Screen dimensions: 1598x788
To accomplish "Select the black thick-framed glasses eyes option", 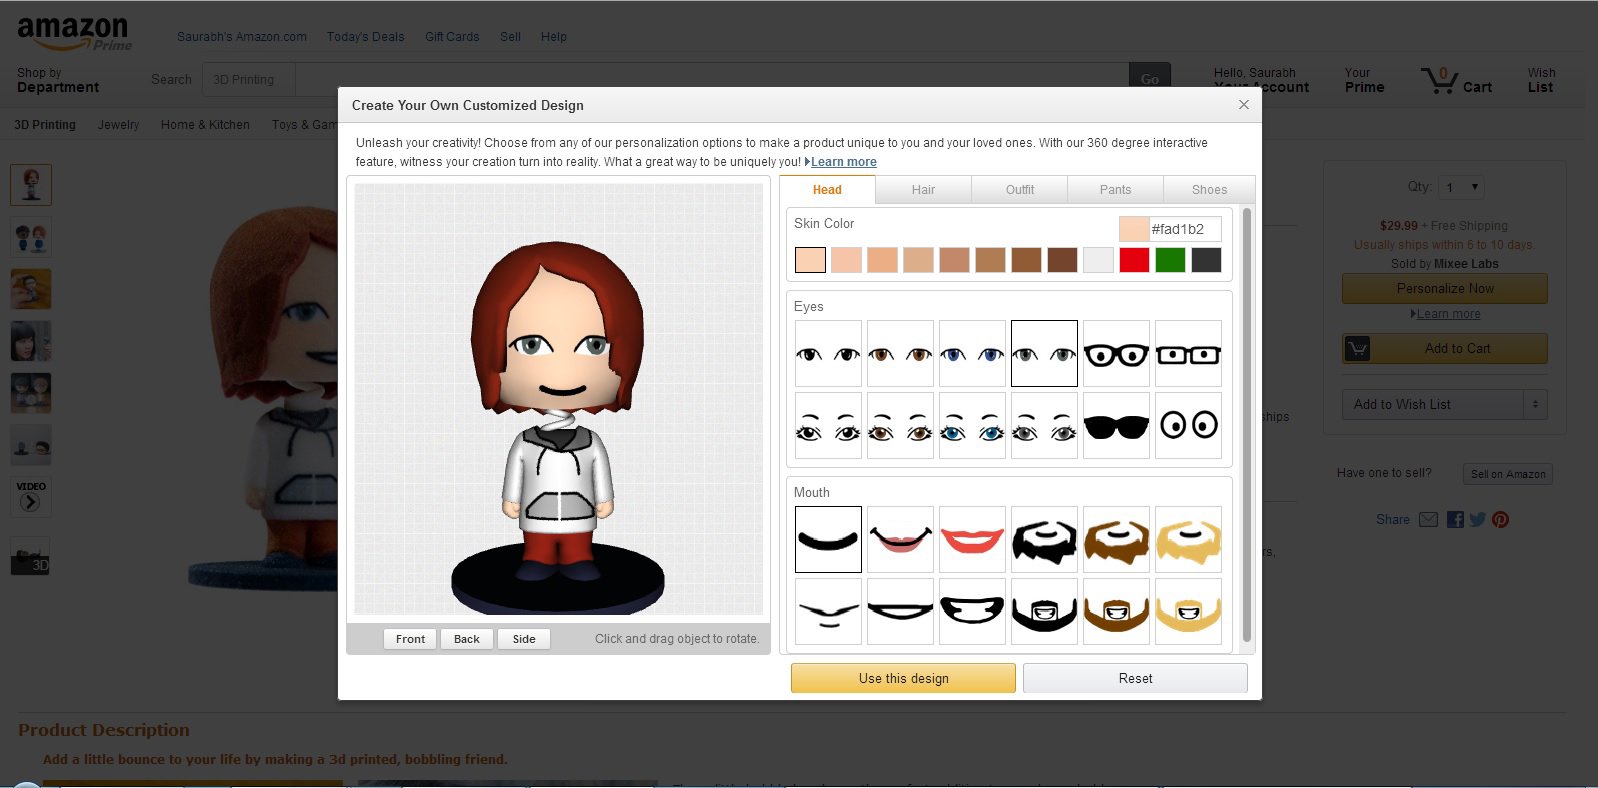I will coord(1116,354).
